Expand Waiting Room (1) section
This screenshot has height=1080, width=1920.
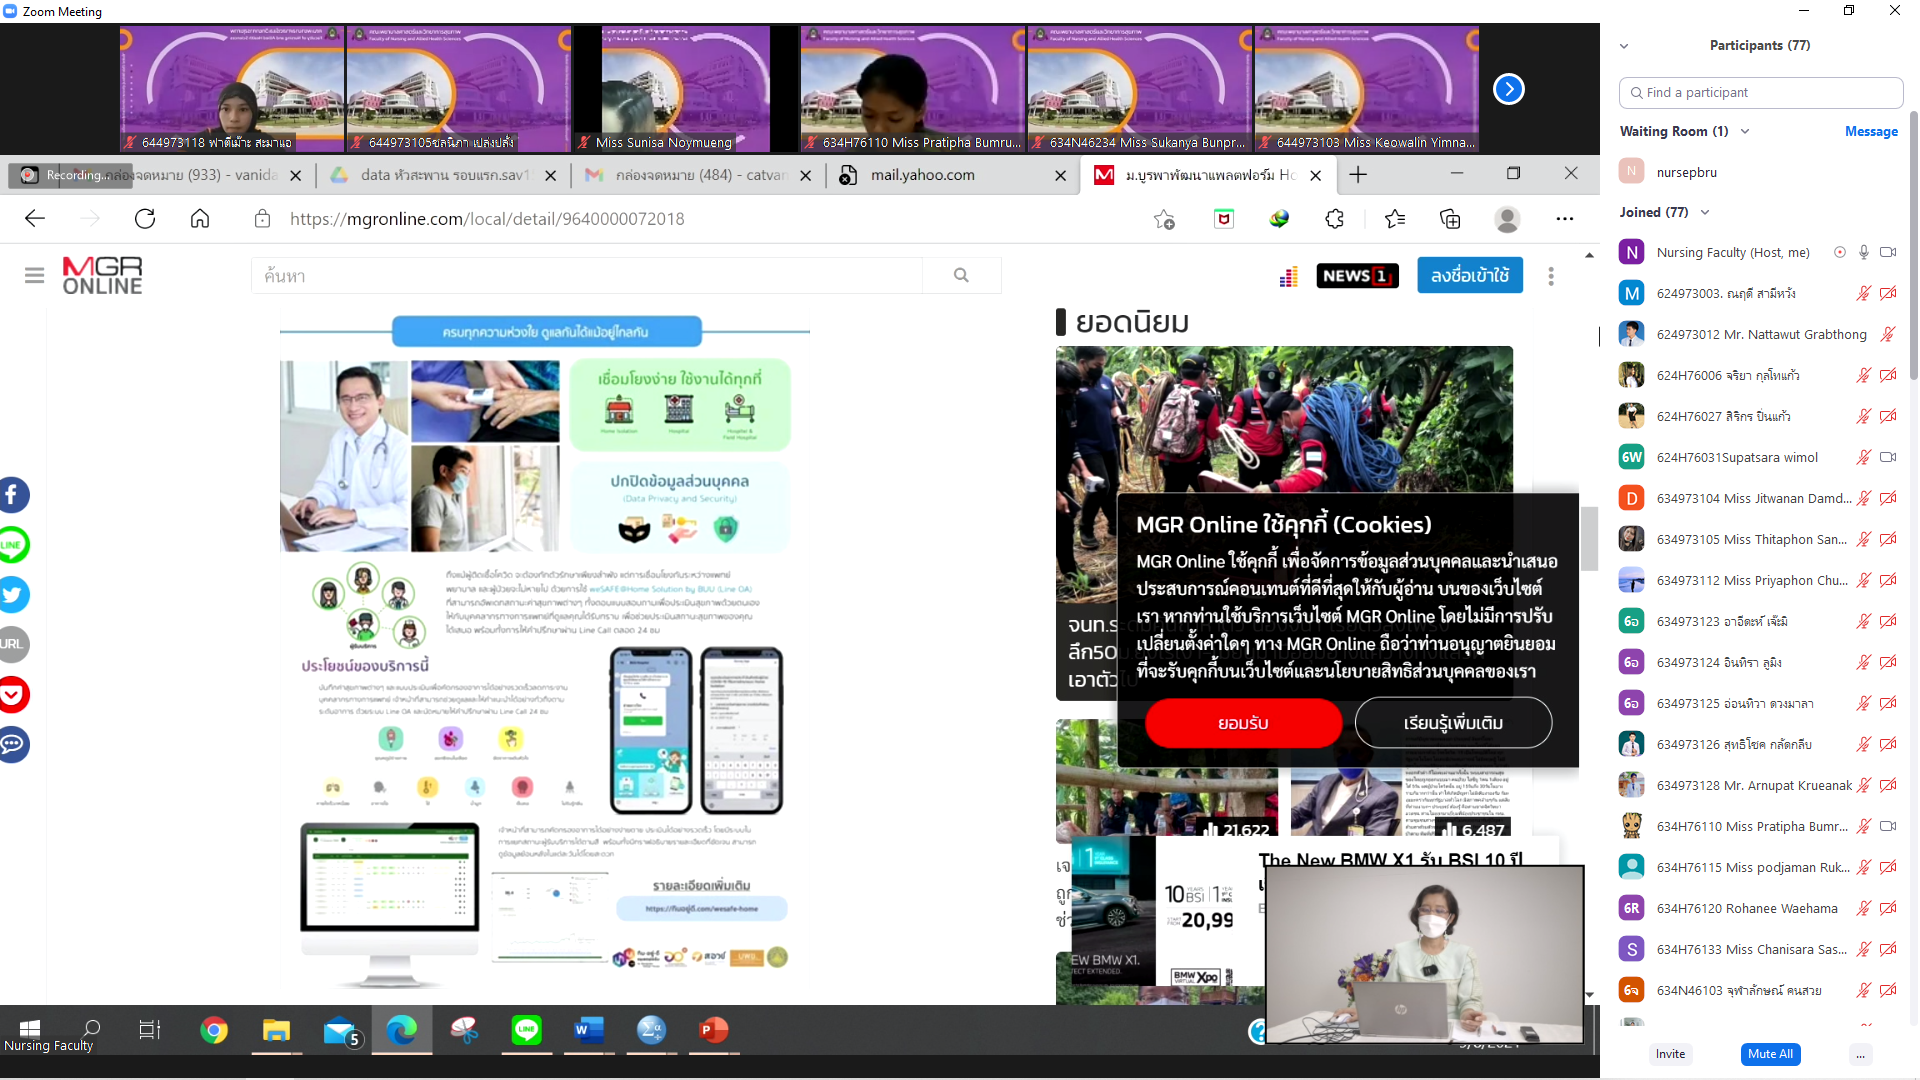tap(1745, 132)
